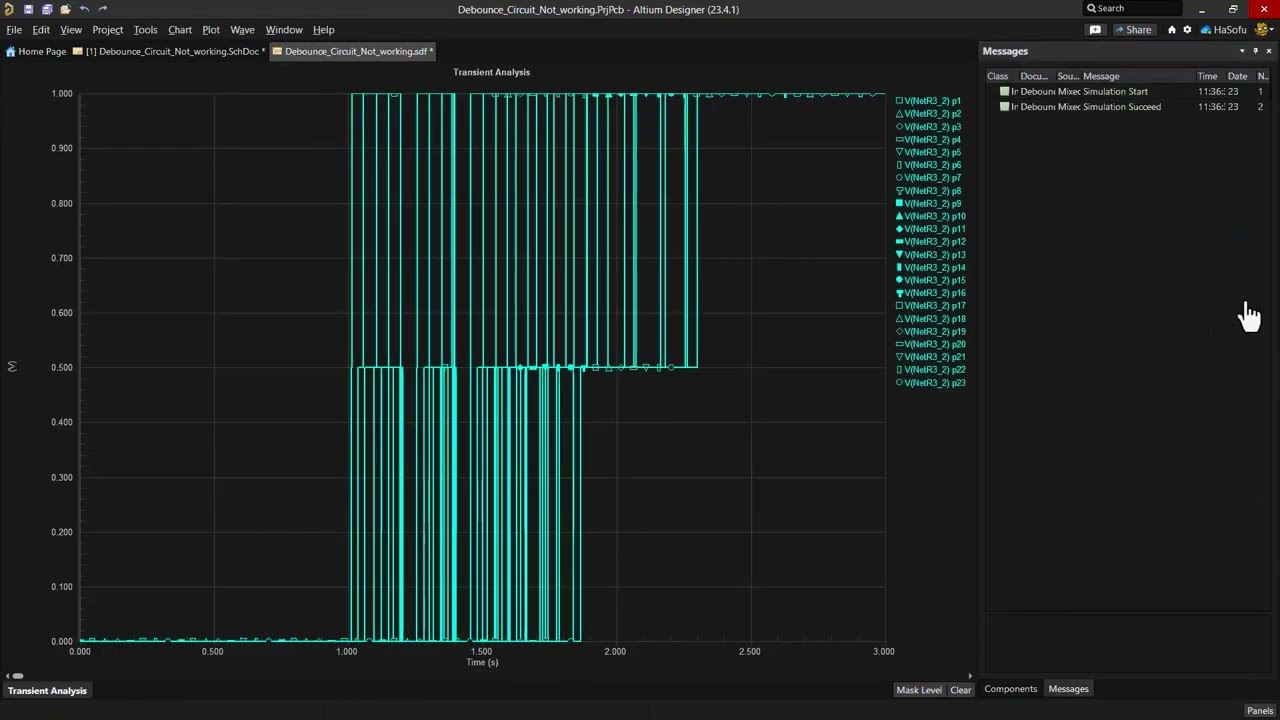The width and height of the screenshot is (1280, 720).
Task: Open the File menu
Action: click(14, 30)
